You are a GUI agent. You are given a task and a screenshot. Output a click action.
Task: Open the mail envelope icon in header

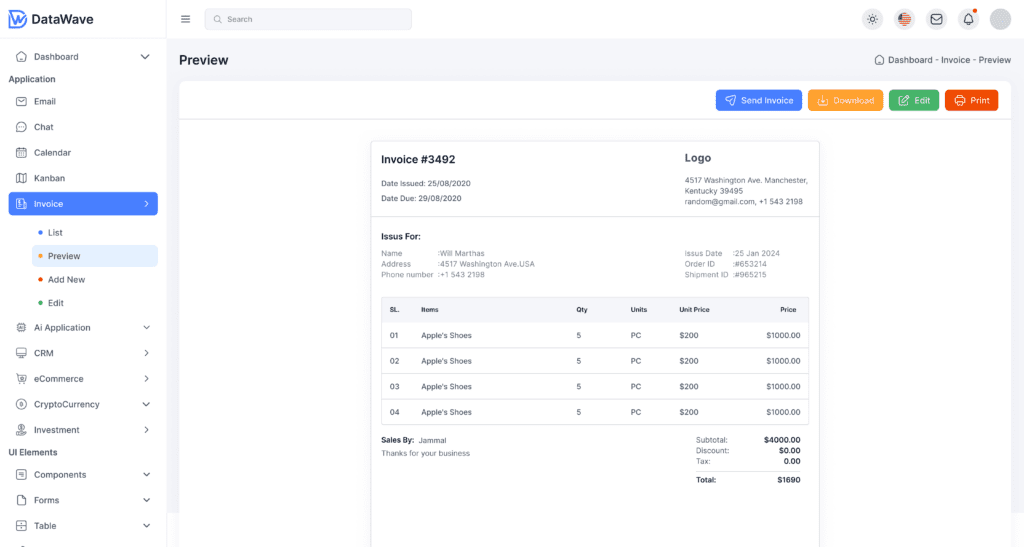pos(936,19)
